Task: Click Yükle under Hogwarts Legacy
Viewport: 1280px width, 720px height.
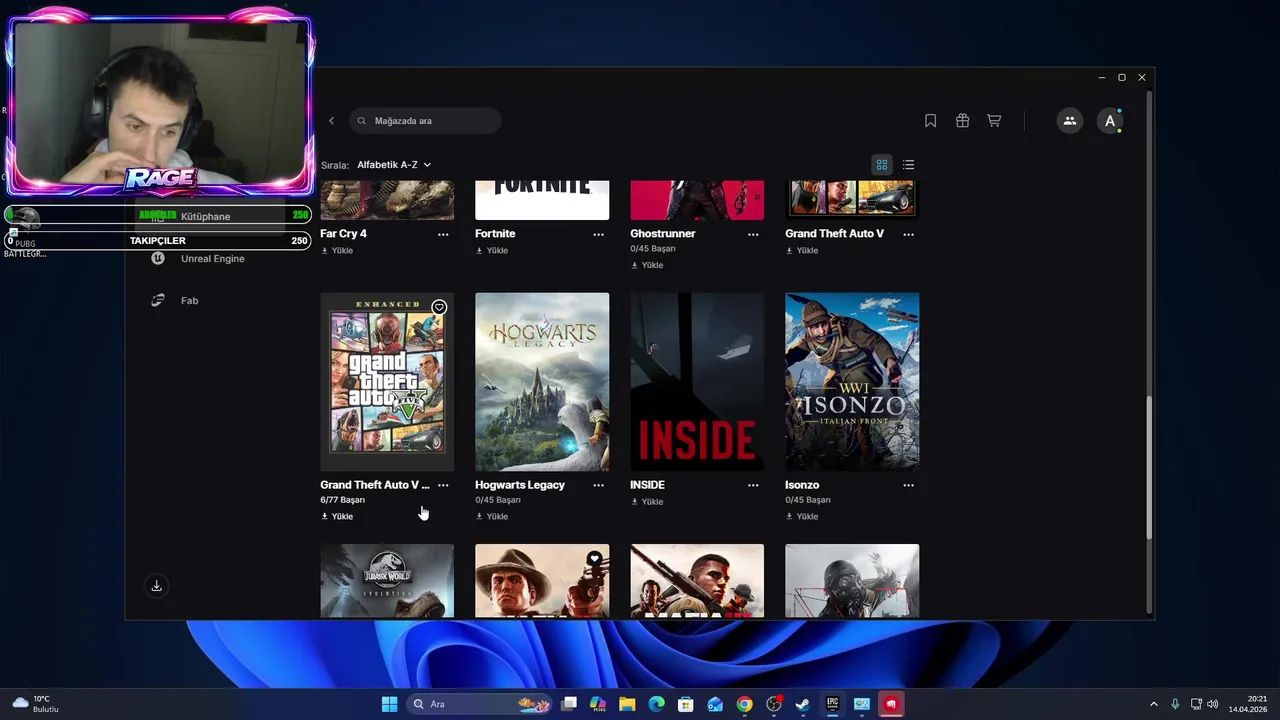Action: tap(492, 517)
